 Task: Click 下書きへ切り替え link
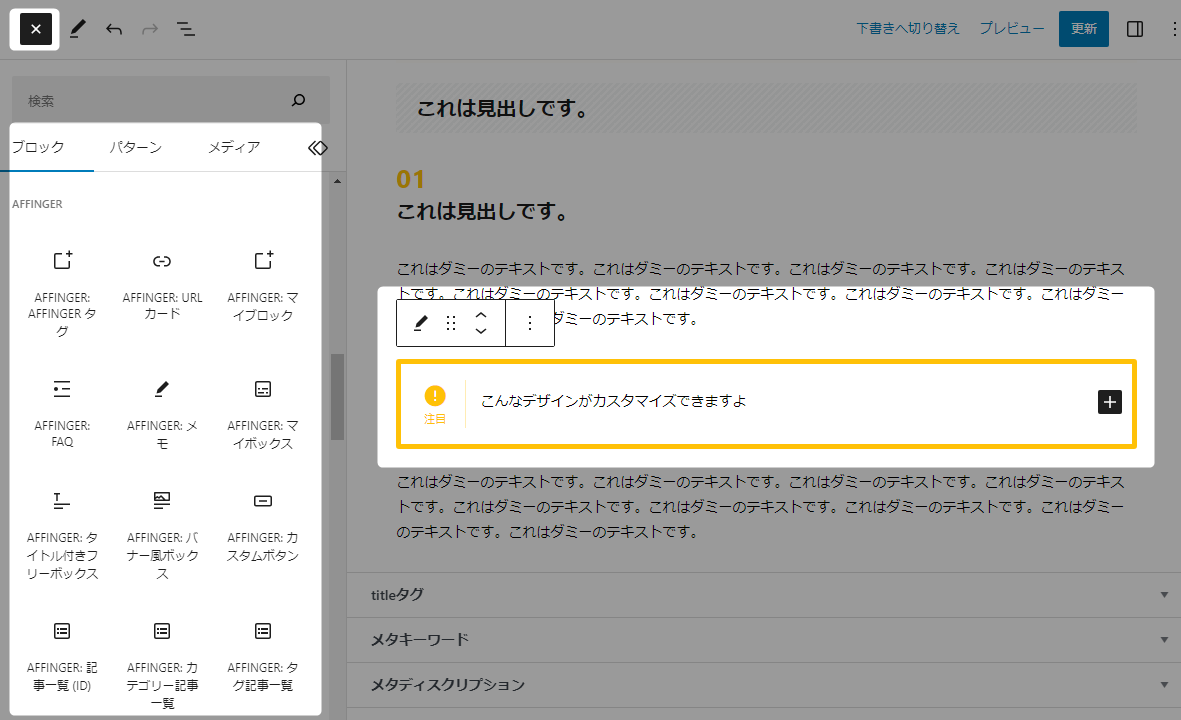coord(908,29)
